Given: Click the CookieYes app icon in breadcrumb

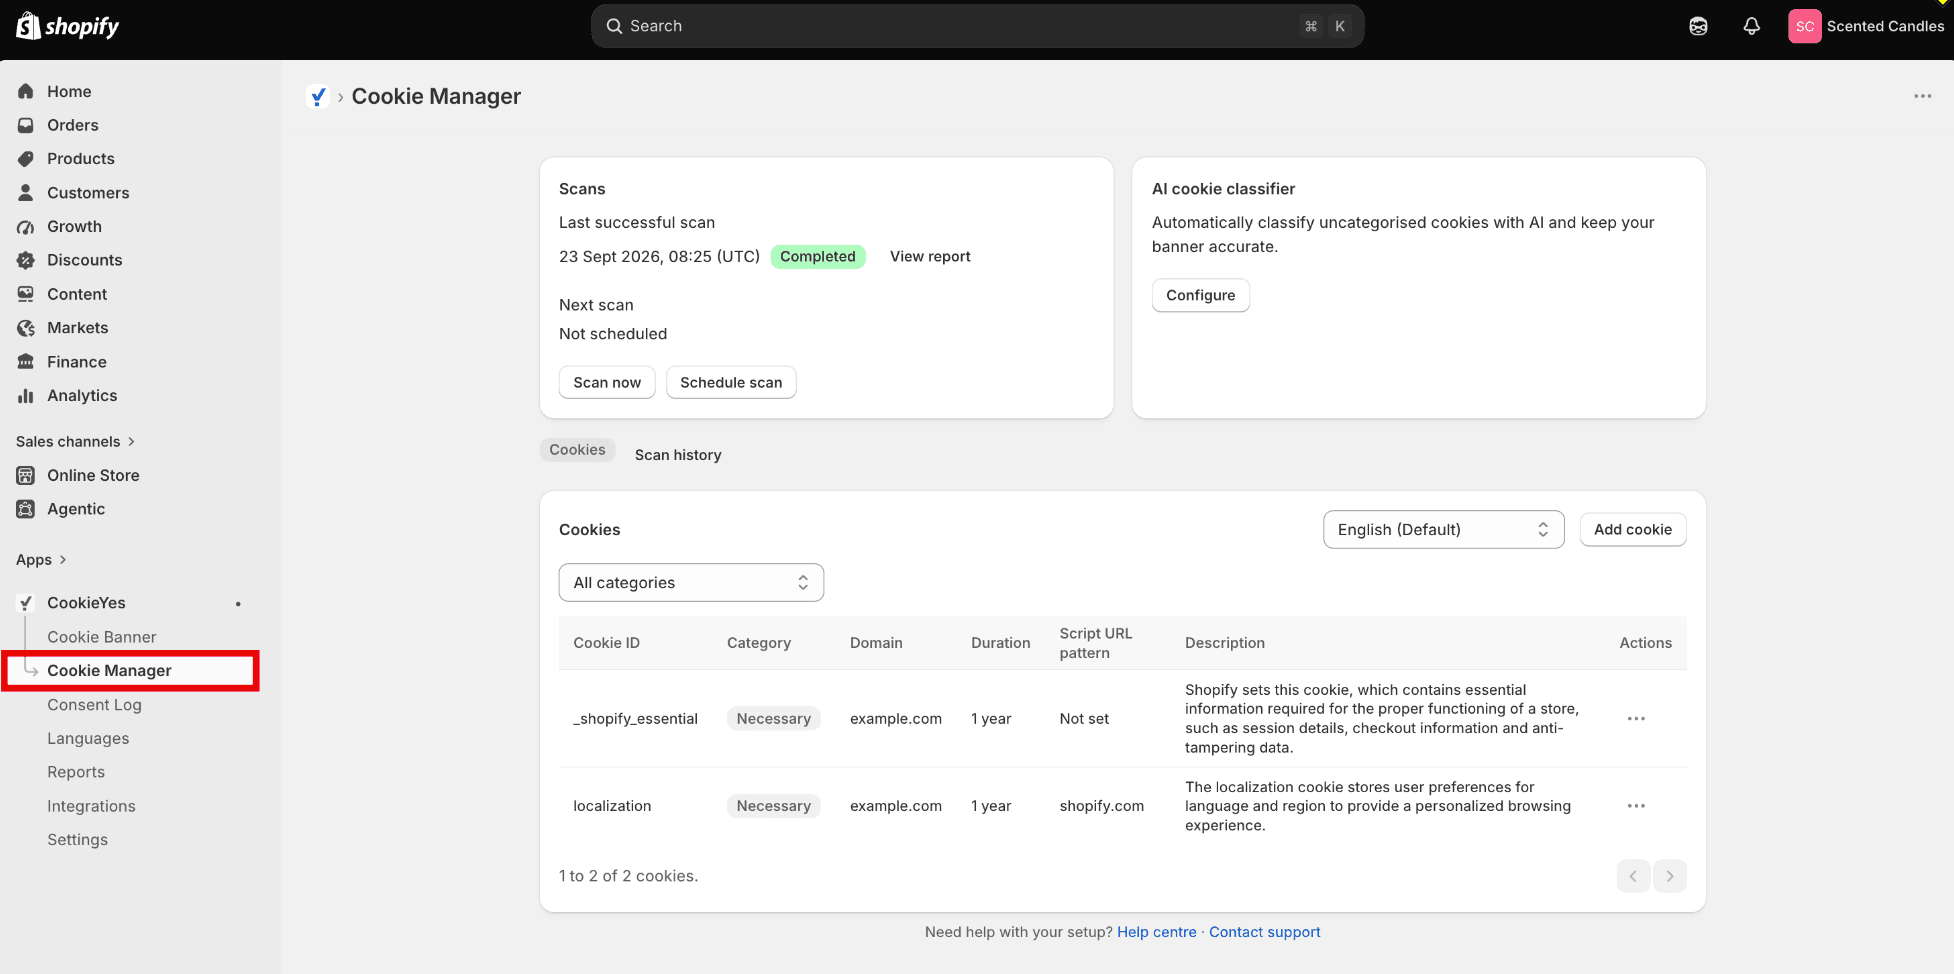Looking at the screenshot, I should pos(318,97).
